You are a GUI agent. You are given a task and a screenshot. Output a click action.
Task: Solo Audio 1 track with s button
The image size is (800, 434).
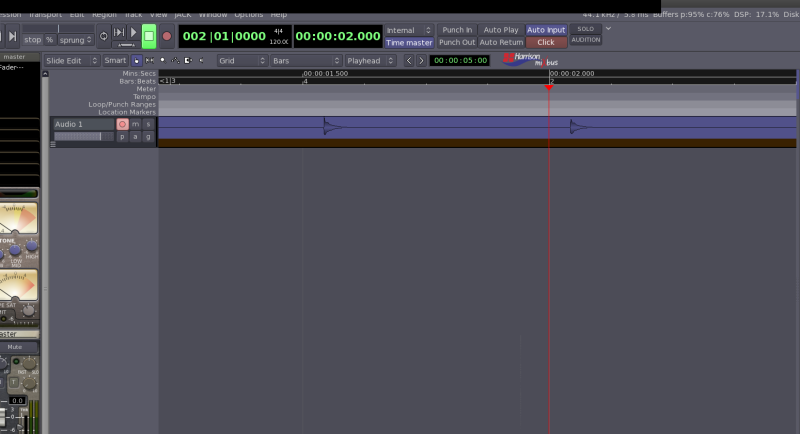click(x=148, y=124)
